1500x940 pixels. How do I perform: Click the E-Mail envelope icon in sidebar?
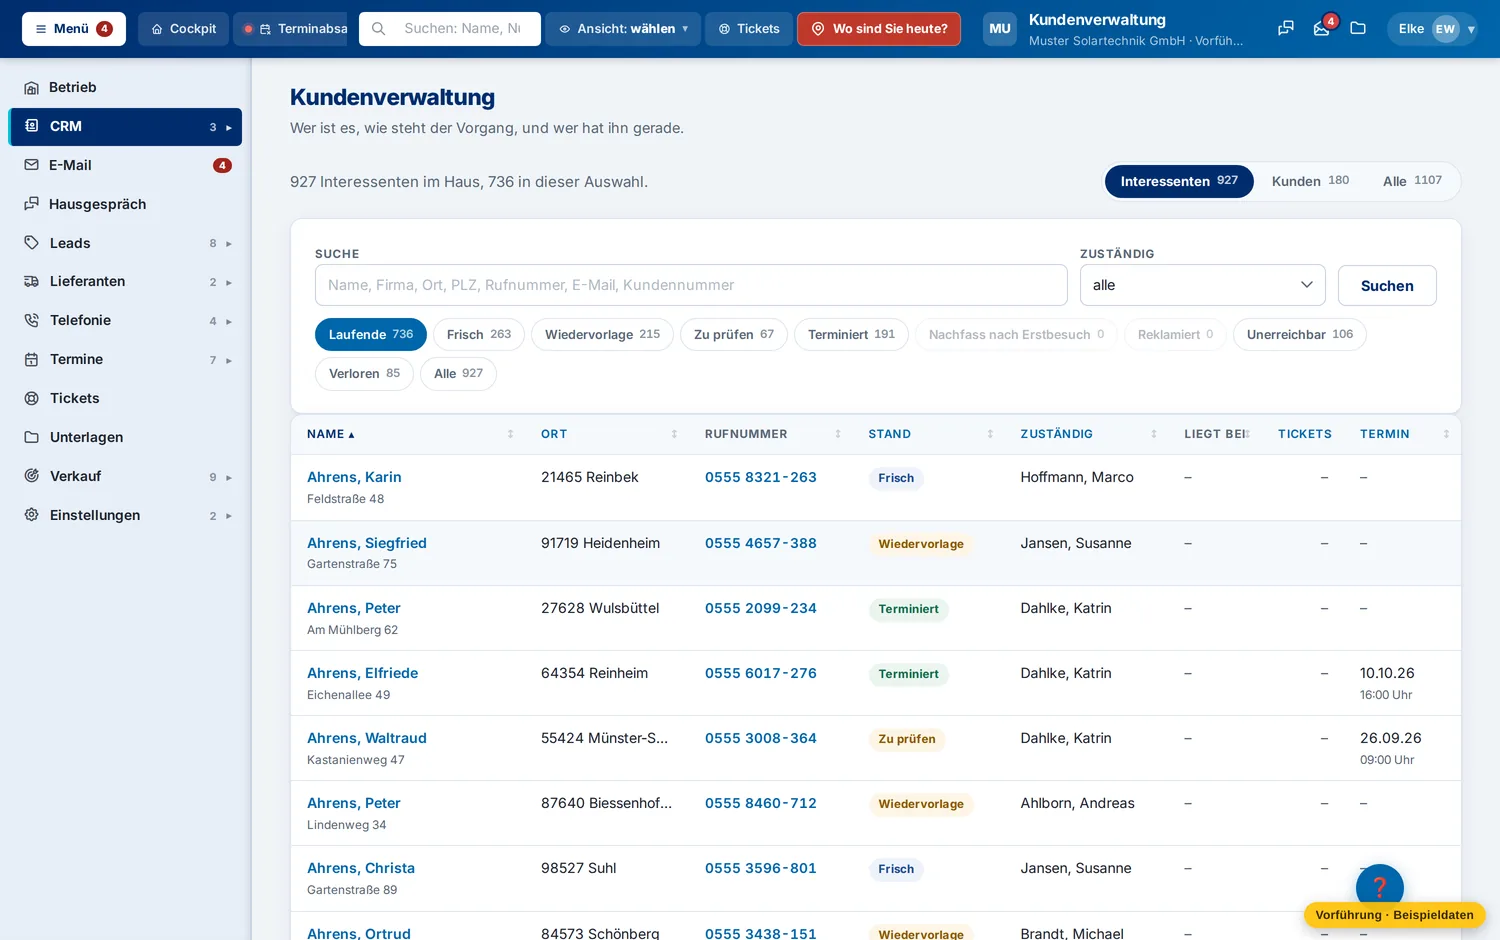tap(31, 165)
